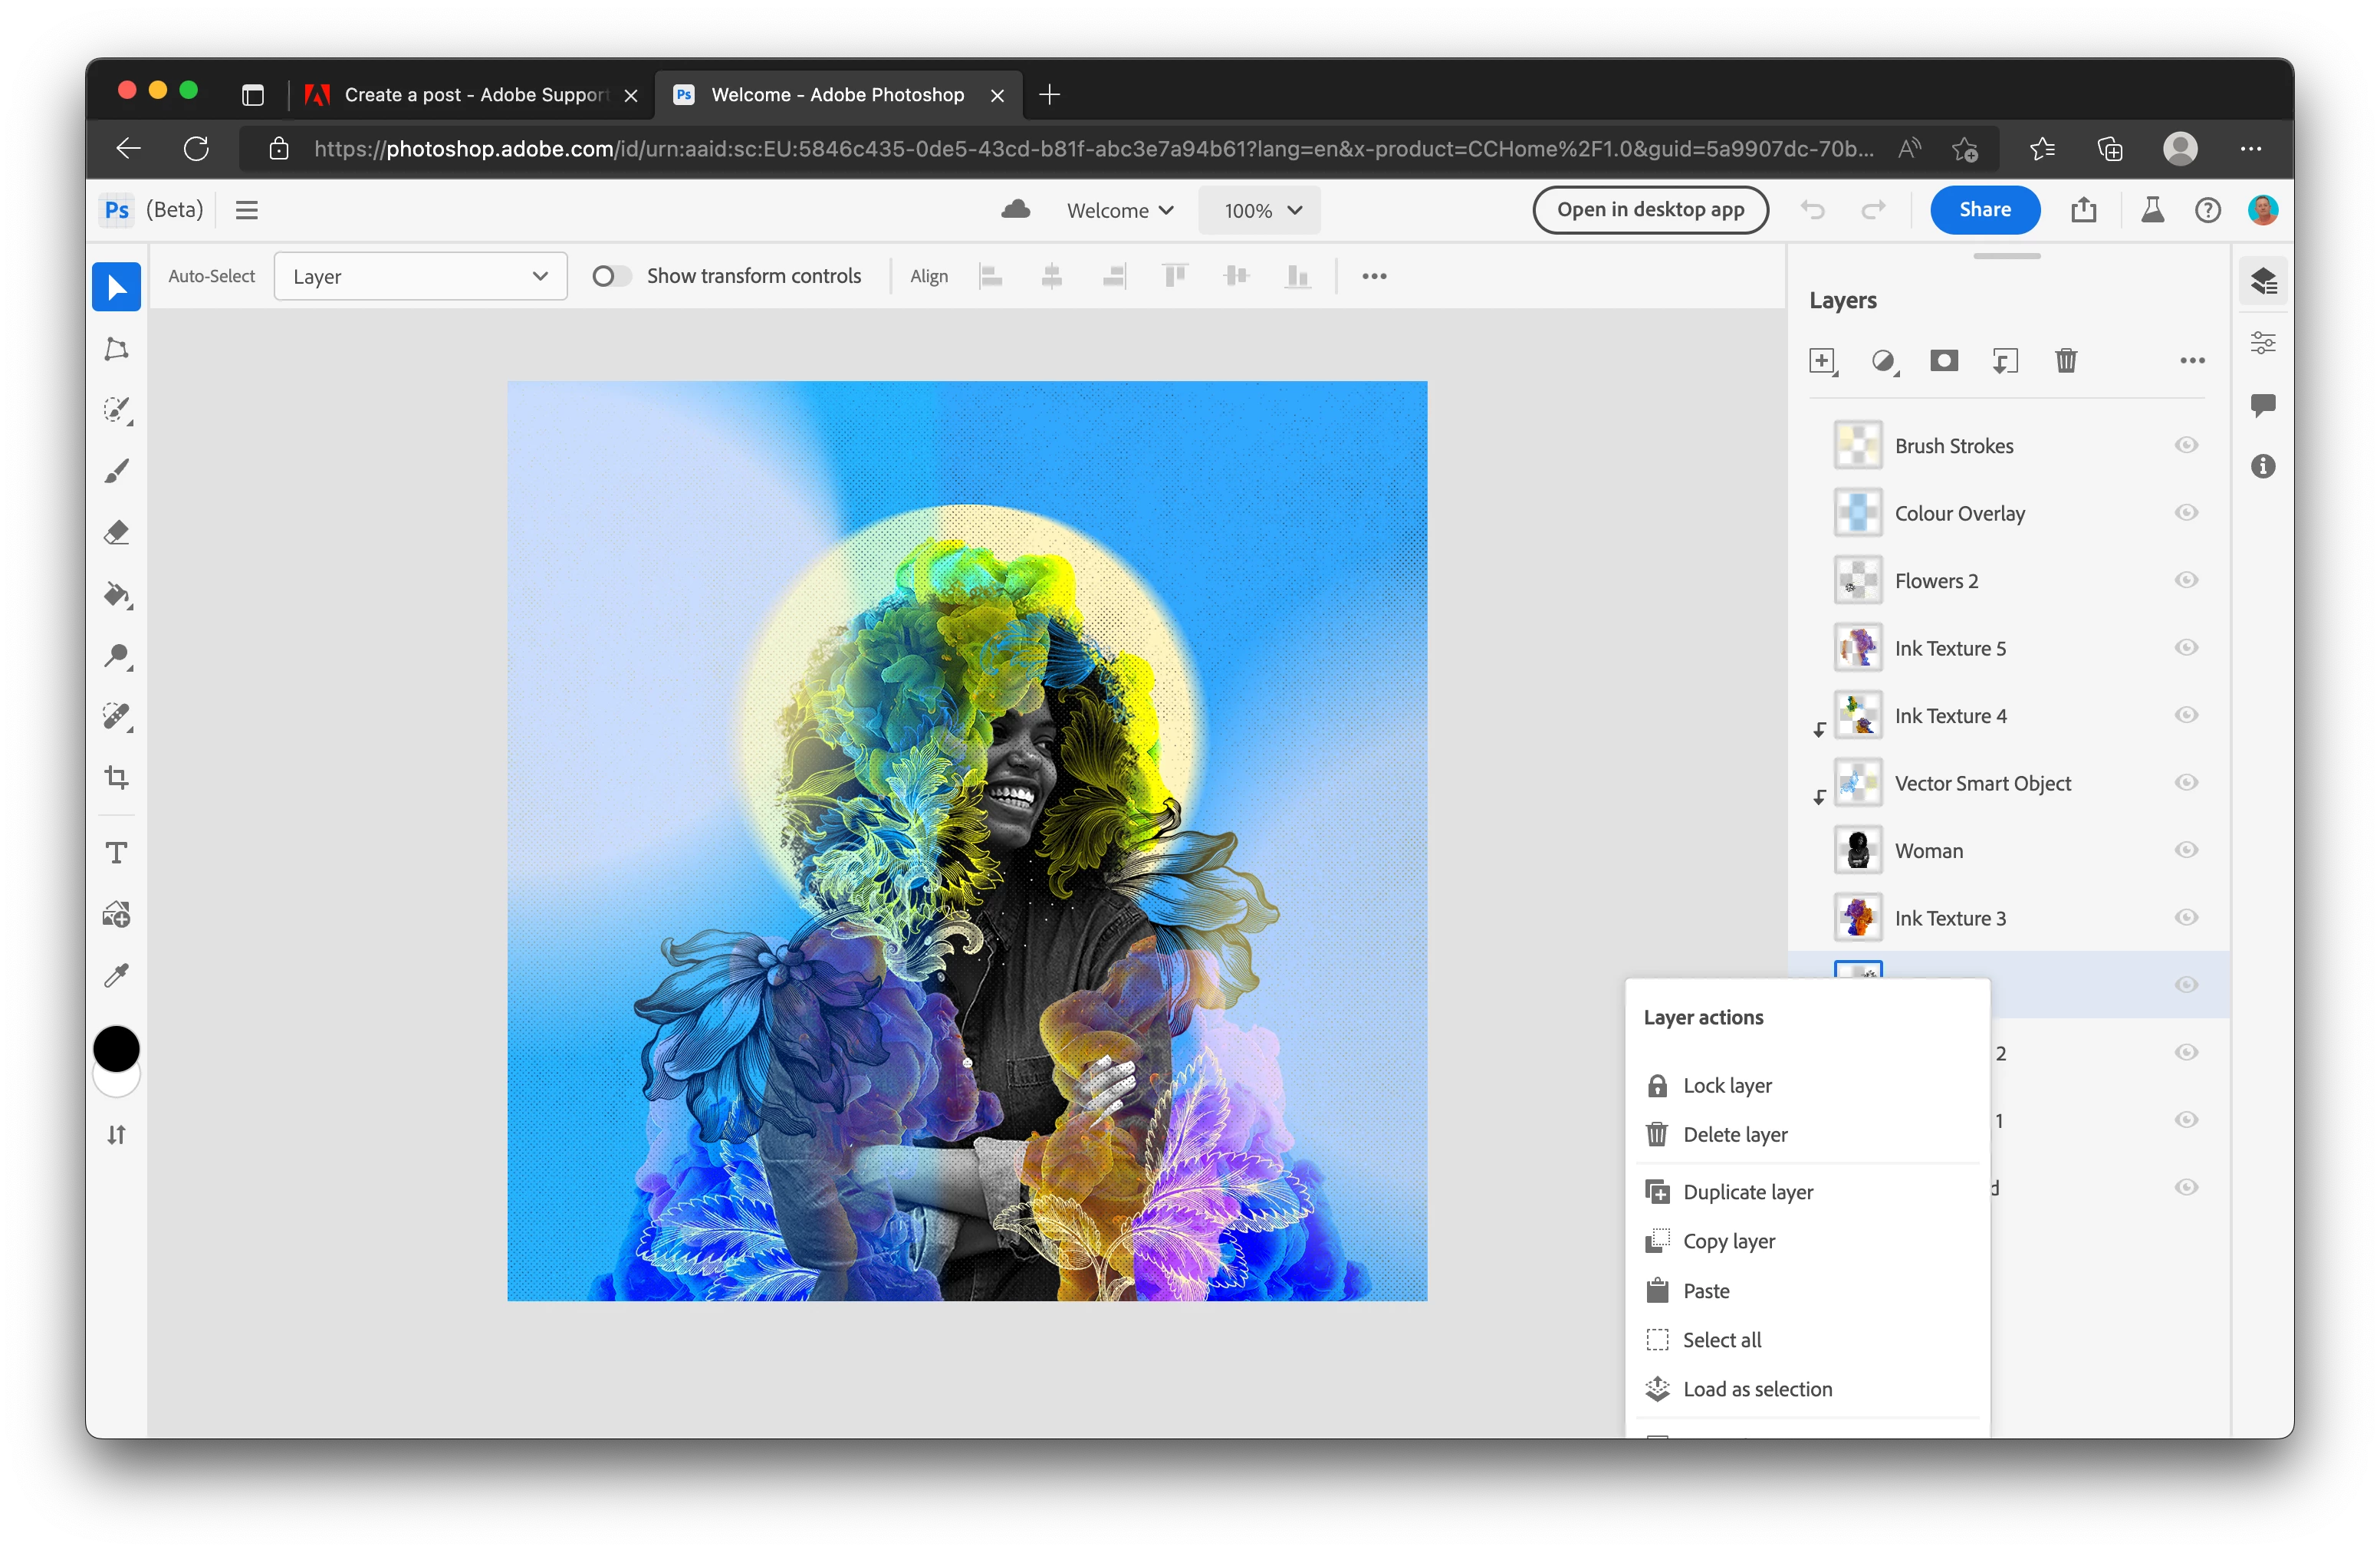
Task: Choose Duplicate layer from Layer actions
Action: pos(1747,1192)
